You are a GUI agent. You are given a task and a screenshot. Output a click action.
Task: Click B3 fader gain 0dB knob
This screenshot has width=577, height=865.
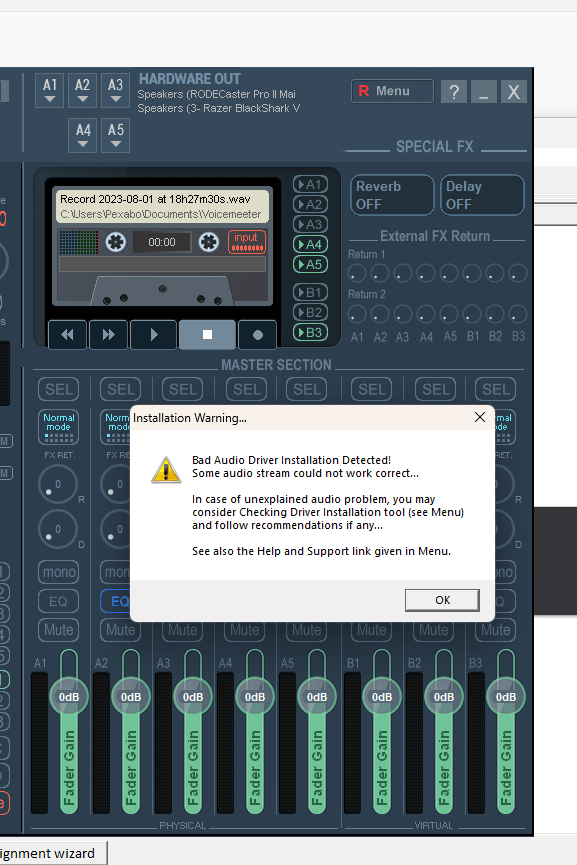[506, 697]
